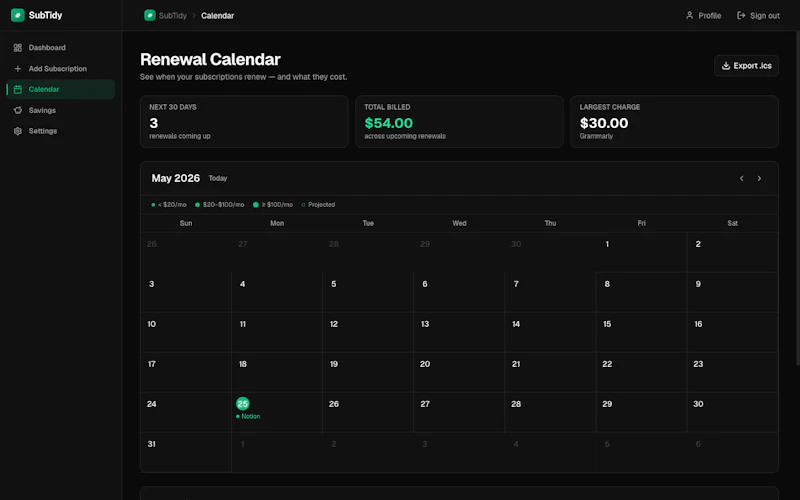The height and width of the screenshot is (500, 800).
Task: Click the Dashboard grid icon
Action: (18, 47)
